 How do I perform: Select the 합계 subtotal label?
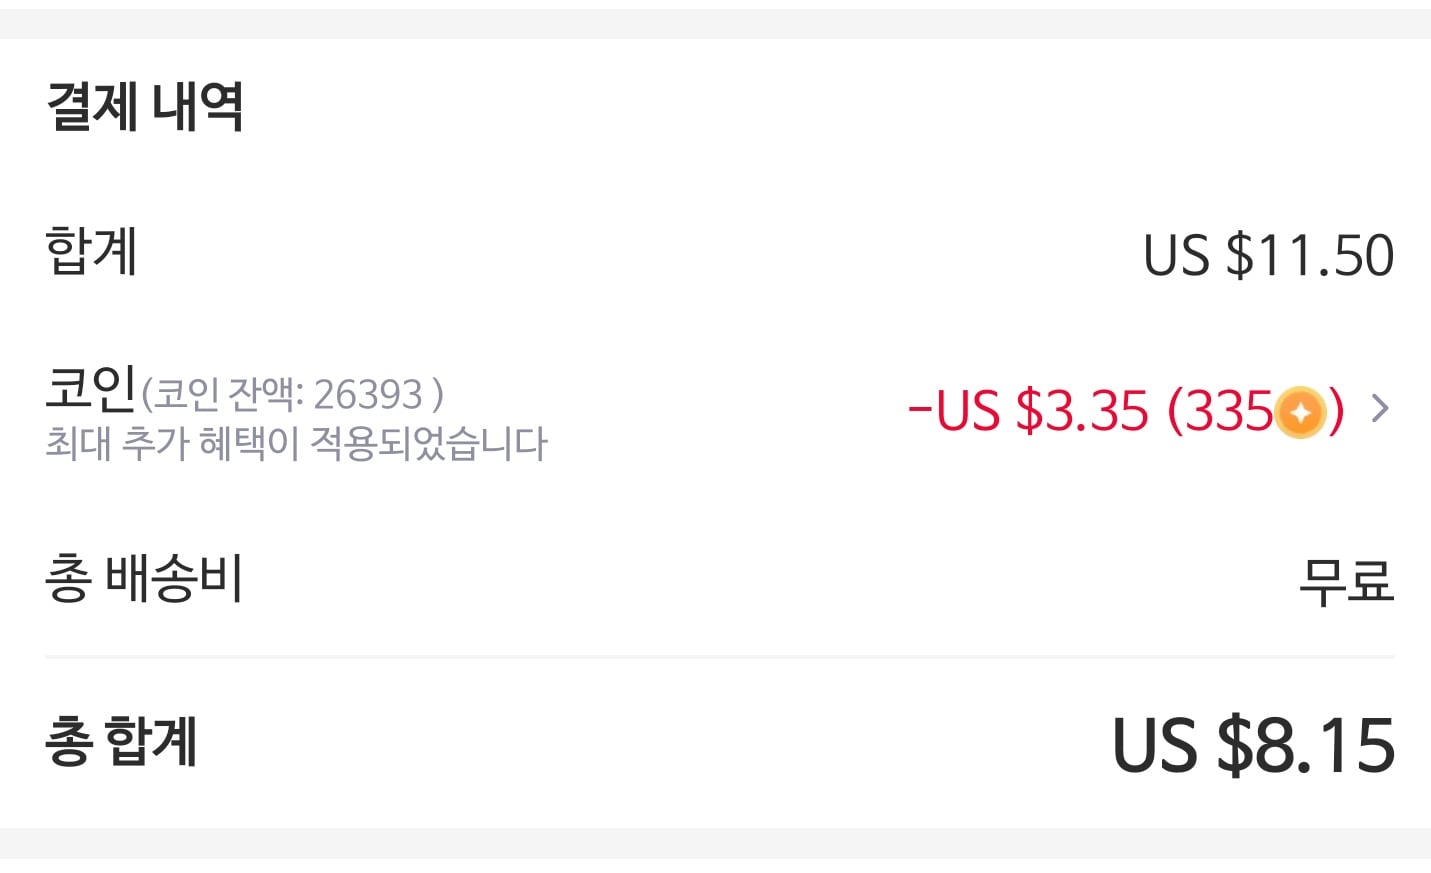click(x=91, y=251)
